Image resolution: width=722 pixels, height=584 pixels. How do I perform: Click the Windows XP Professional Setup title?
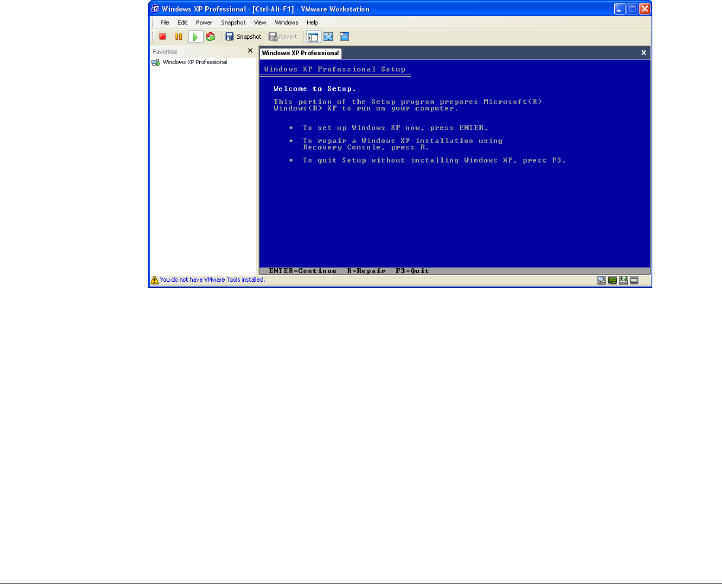pos(335,70)
